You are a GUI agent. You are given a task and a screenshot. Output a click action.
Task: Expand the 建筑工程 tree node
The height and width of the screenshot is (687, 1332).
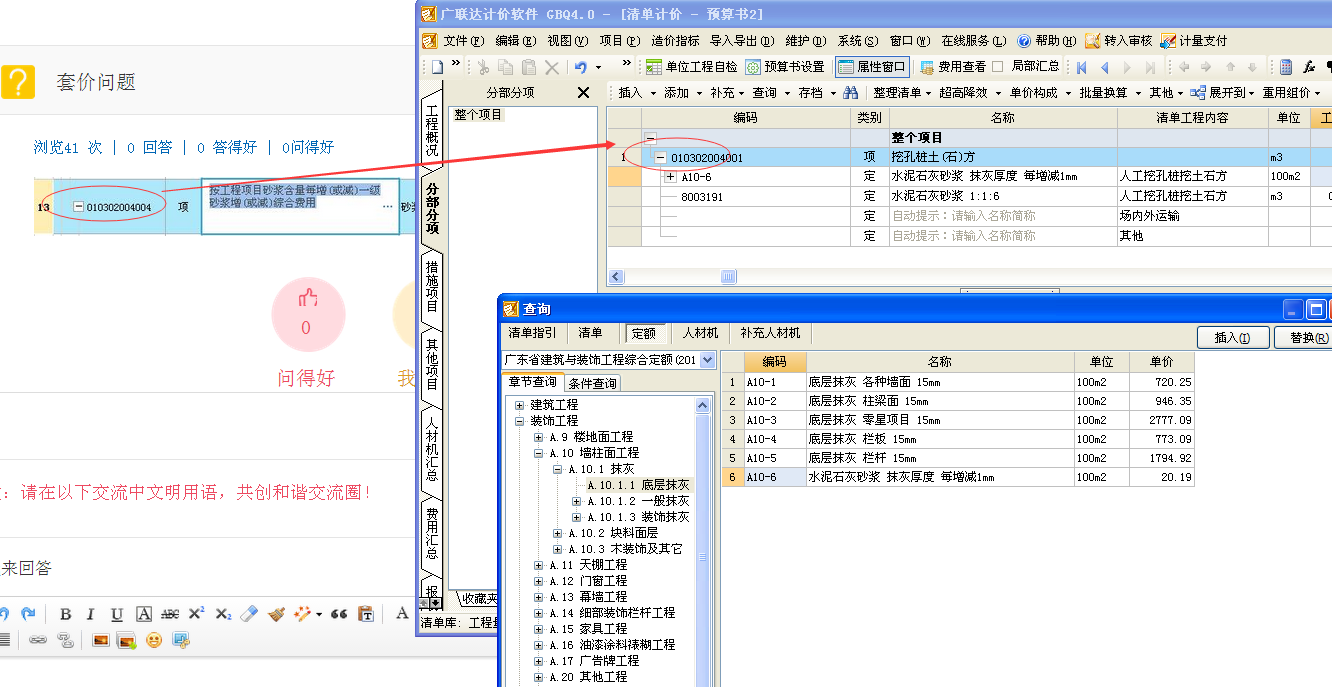[x=520, y=405]
